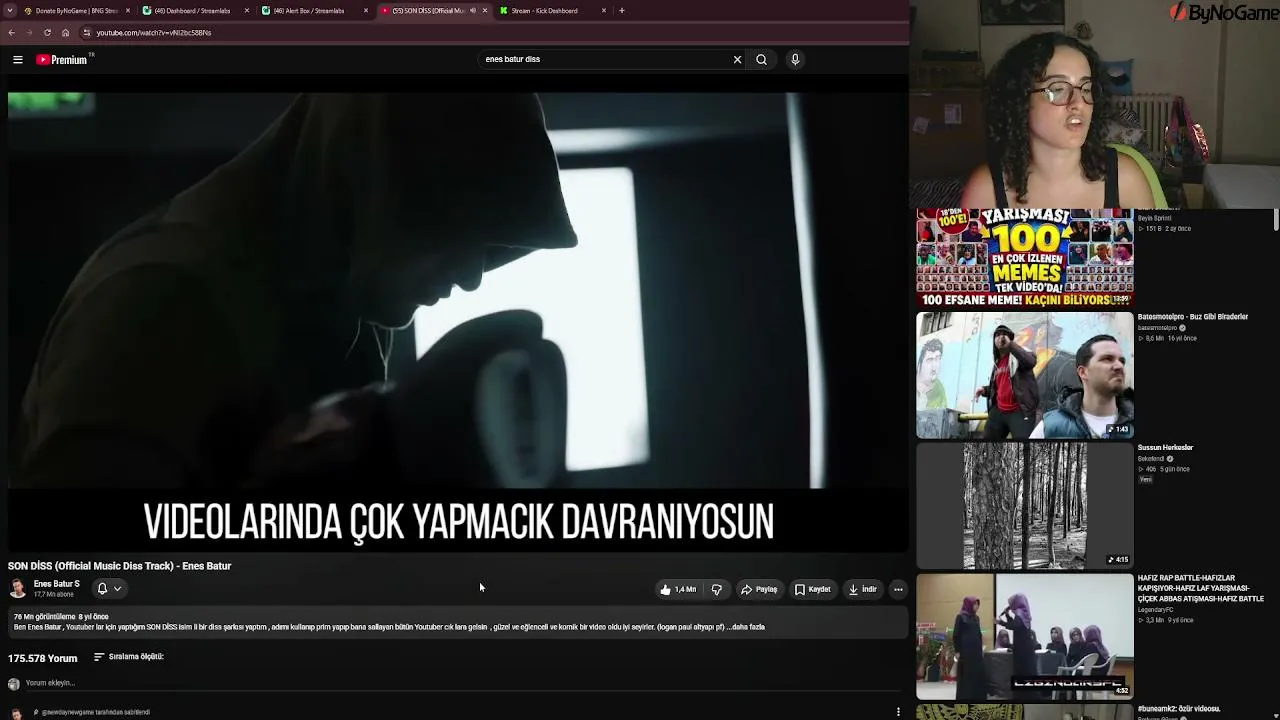Close the Donate ByNoGame tab
Screen dimensions: 1280x720
click(128, 11)
